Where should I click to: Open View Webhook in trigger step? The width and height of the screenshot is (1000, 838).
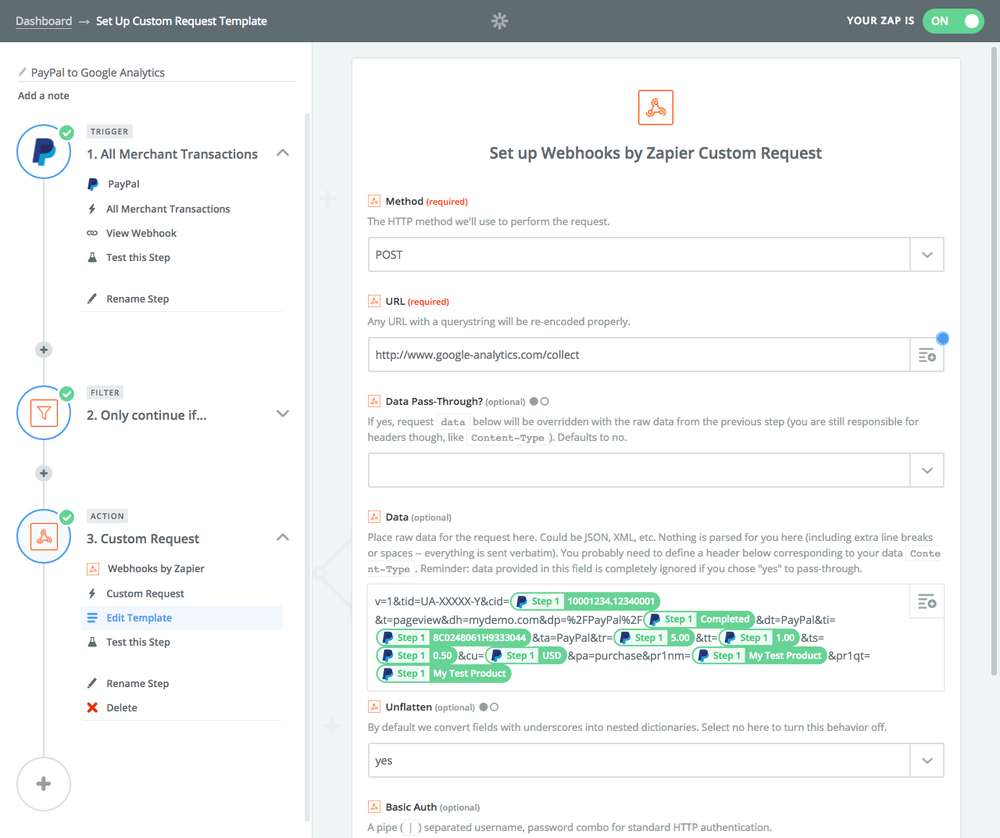141,233
